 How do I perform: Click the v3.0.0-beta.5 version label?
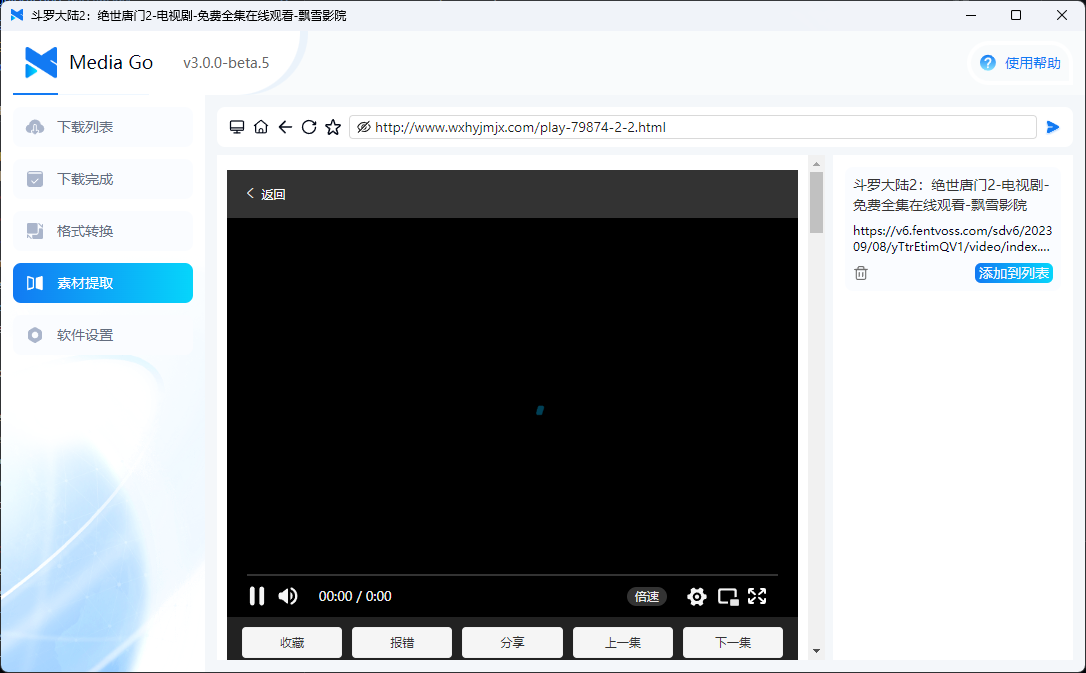[226, 63]
